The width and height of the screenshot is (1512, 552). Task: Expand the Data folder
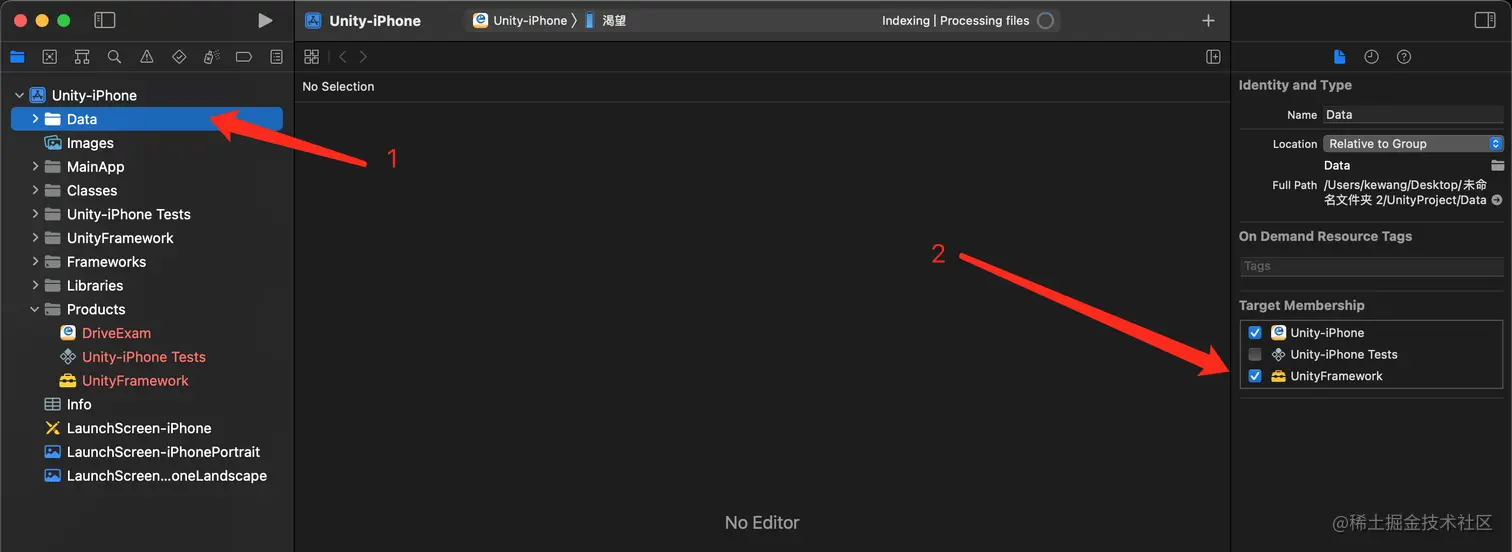35,119
